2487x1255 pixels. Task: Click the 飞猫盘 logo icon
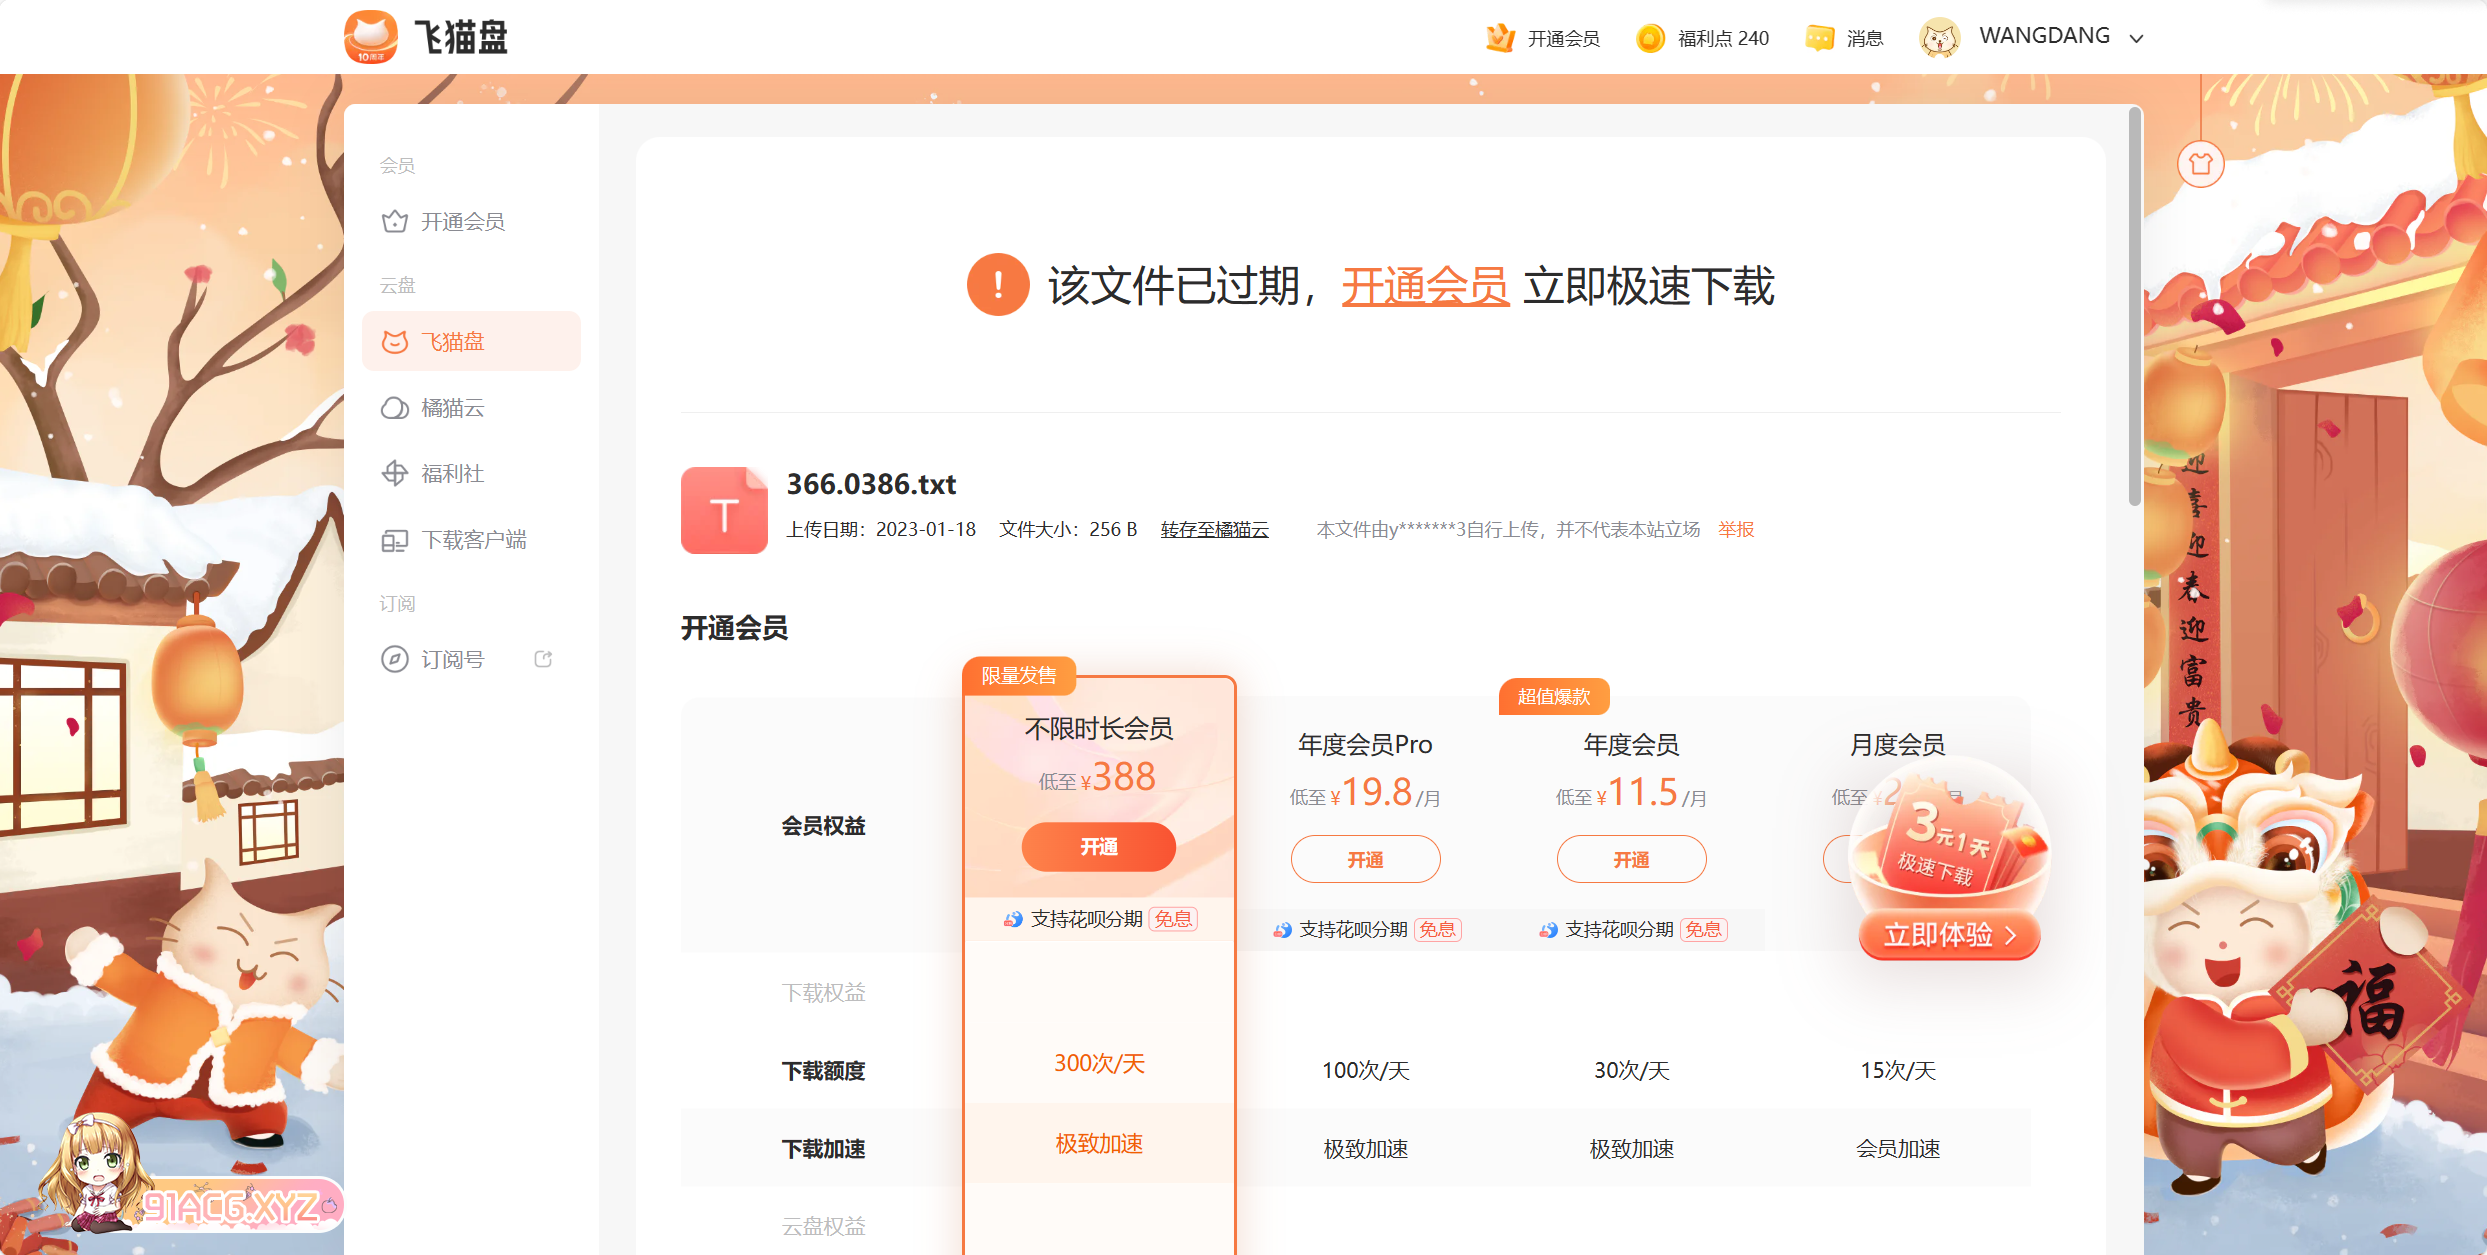[371, 37]
